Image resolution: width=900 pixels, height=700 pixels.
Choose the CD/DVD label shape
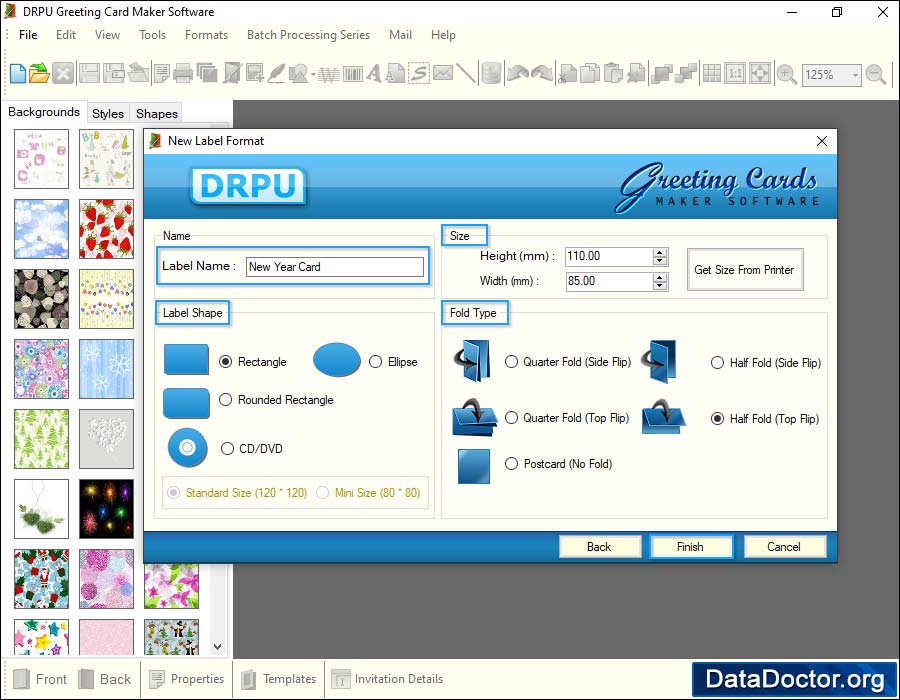(227, 448)
